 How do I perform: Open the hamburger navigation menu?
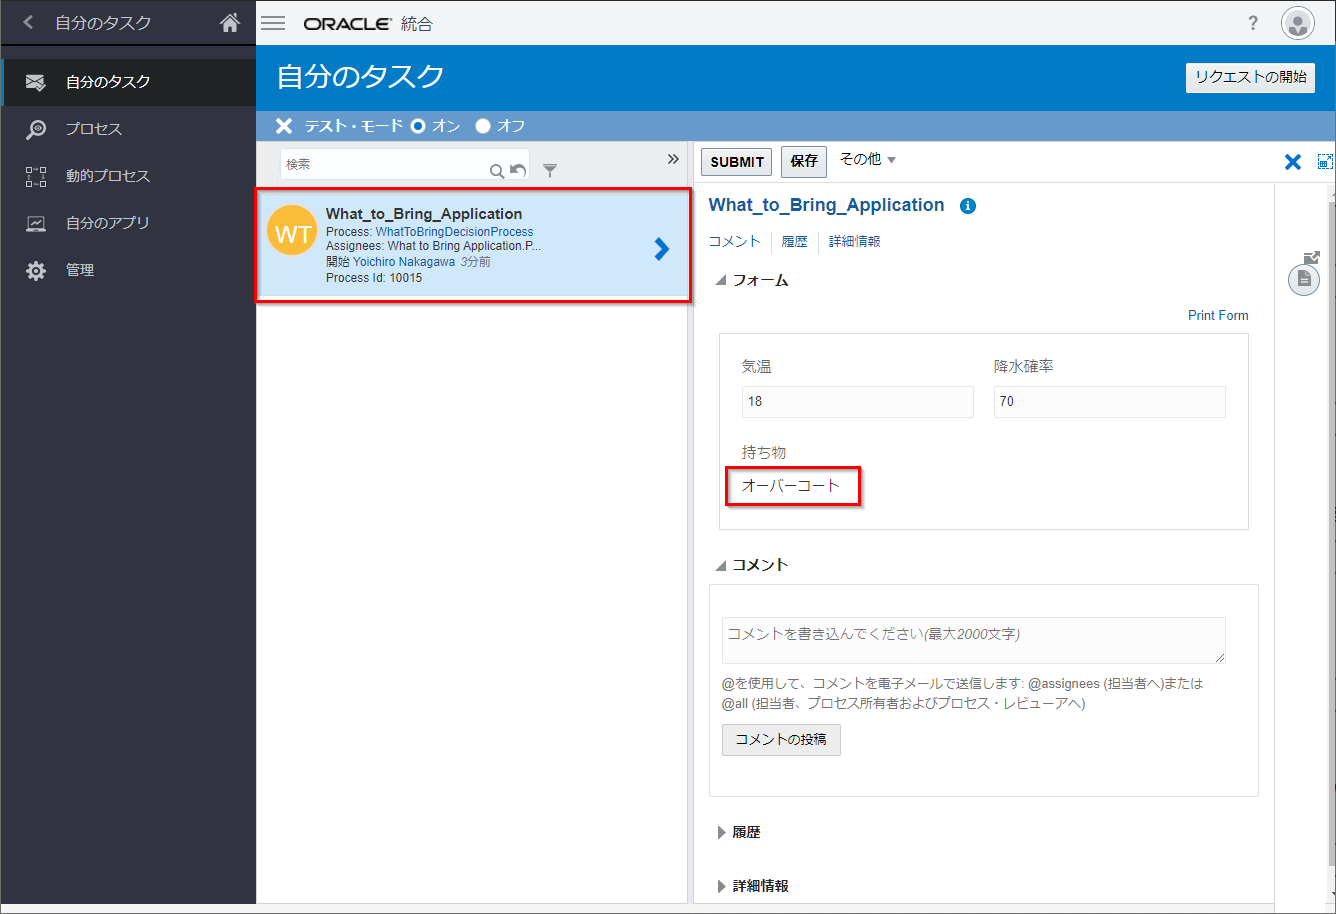coord(273,24)
